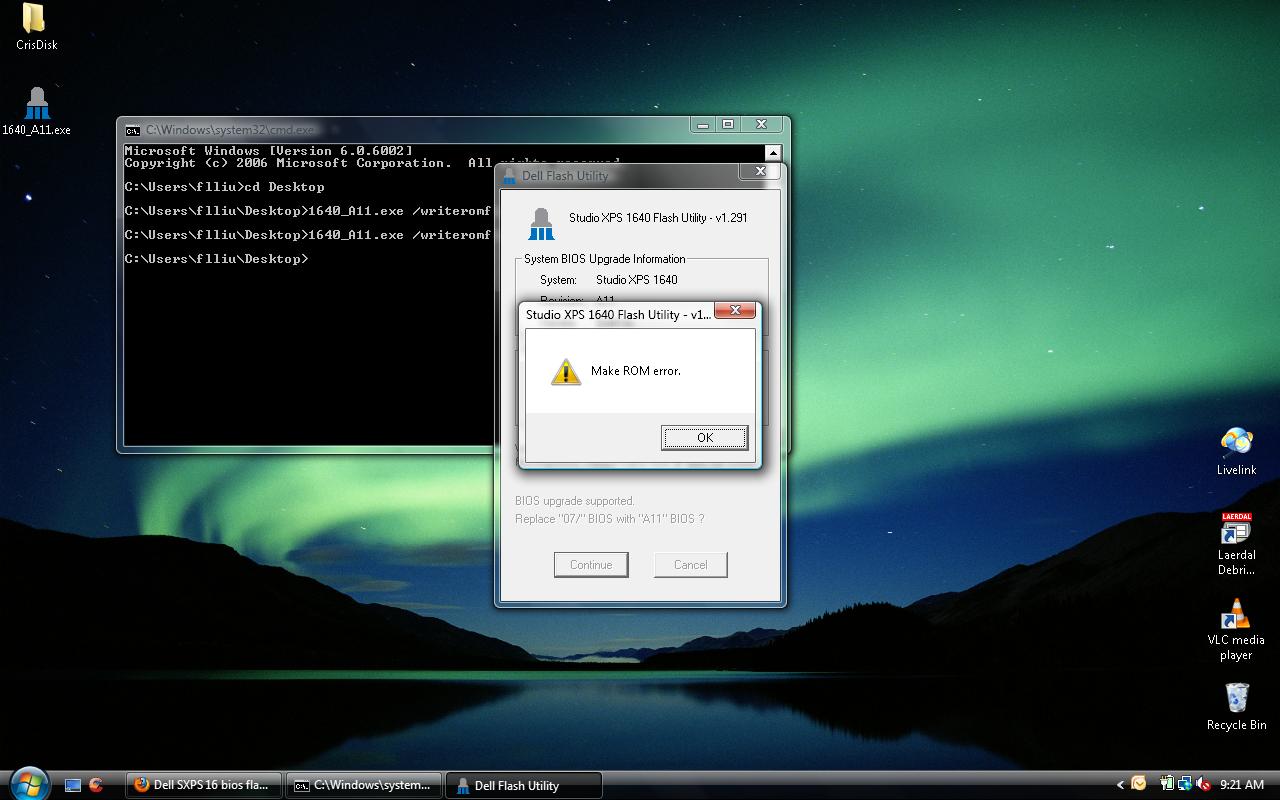The width and height of the screenshot is (1280, 800).
Task: Select the CrisDisk folder on desktop
Action: coord(36,27)
